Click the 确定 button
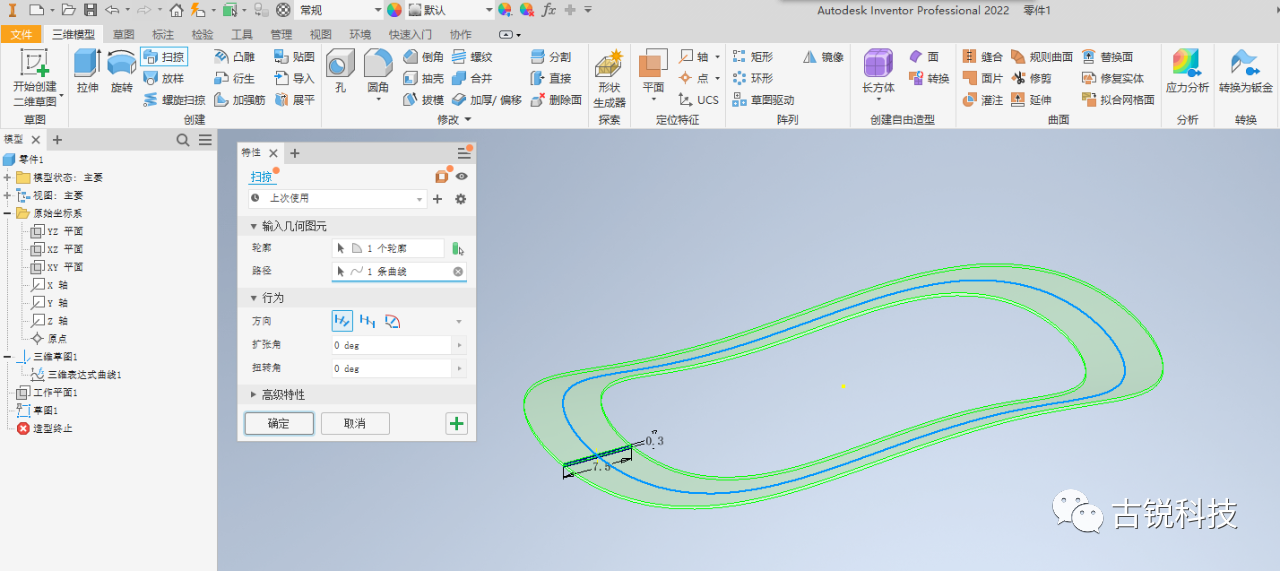1280x571 pixels. coord(279,424)
